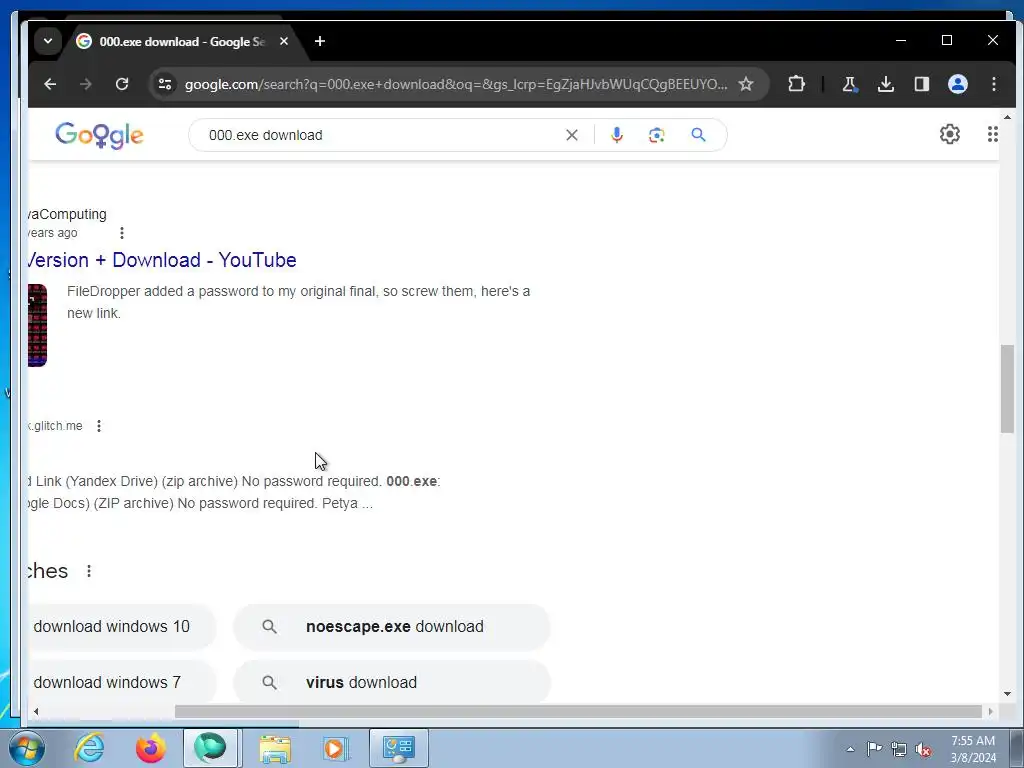The height and width of the screenshot is (768, 1024).
Task: Open the Extensions puzzle icon
Action: 796,84
